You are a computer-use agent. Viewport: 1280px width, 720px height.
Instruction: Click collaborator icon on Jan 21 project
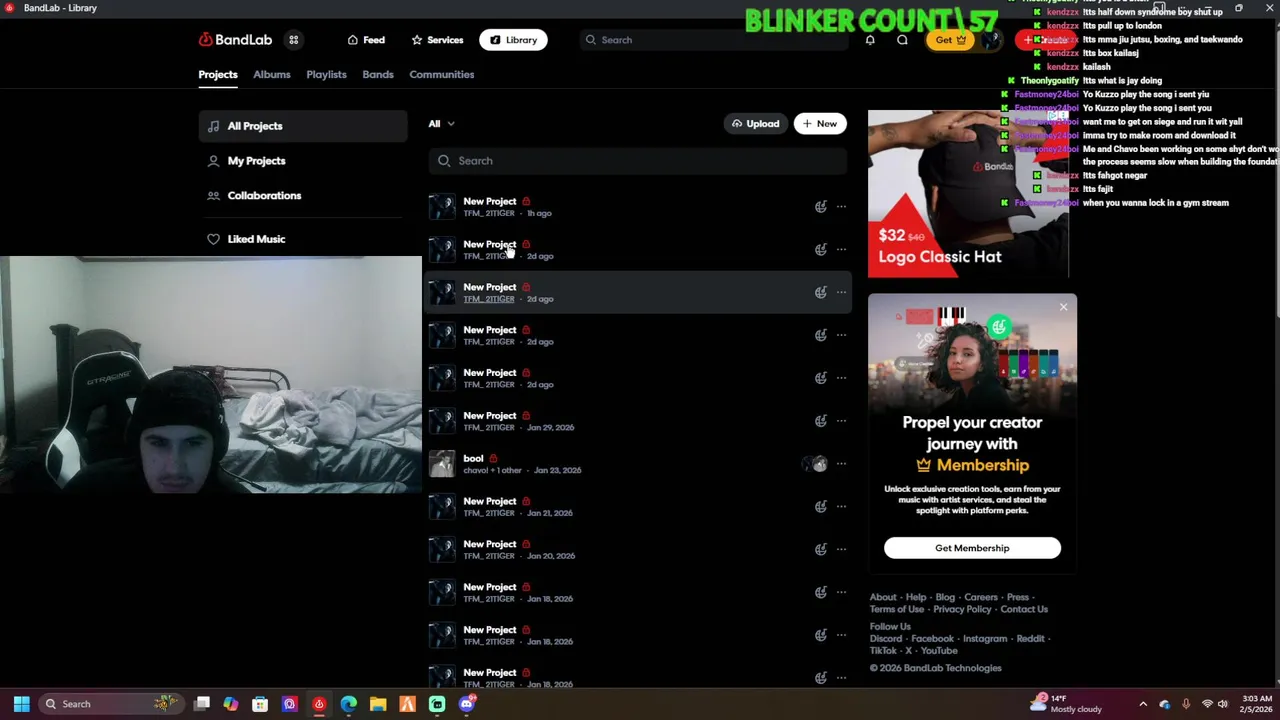pos(820,507)
